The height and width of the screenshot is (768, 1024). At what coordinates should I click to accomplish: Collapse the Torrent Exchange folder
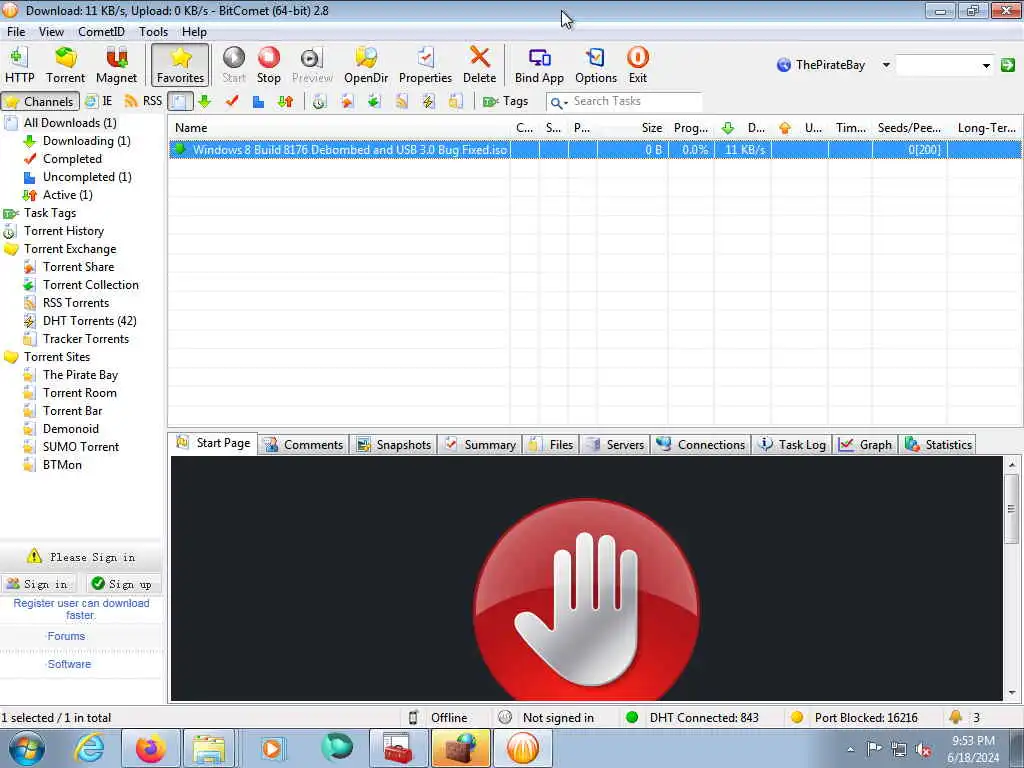(x=11, y=249)
